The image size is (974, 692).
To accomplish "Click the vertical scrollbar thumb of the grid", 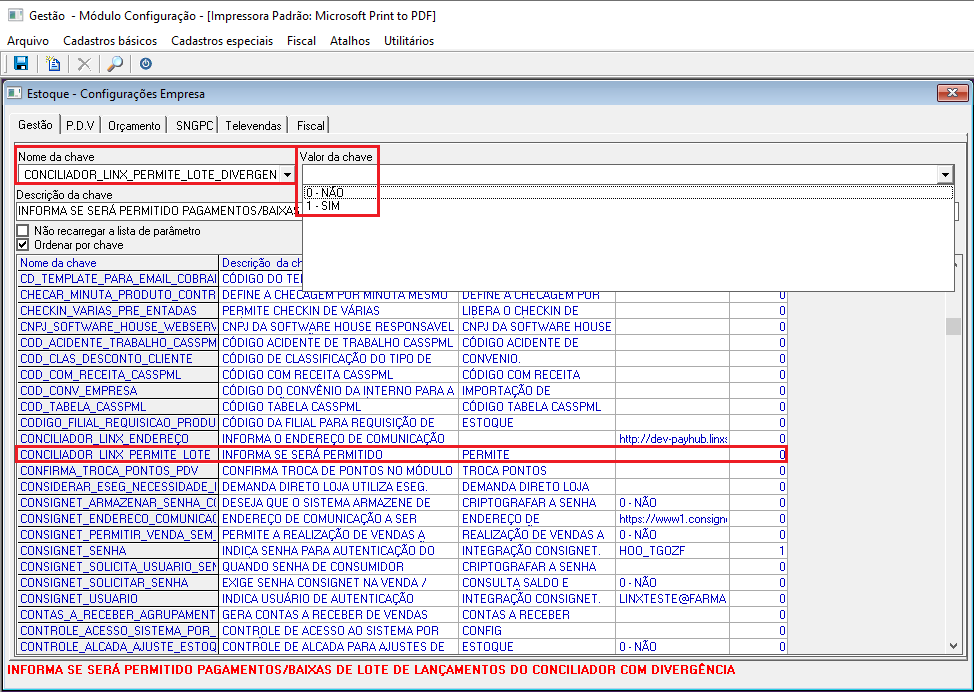I will (x=953, y=327).
